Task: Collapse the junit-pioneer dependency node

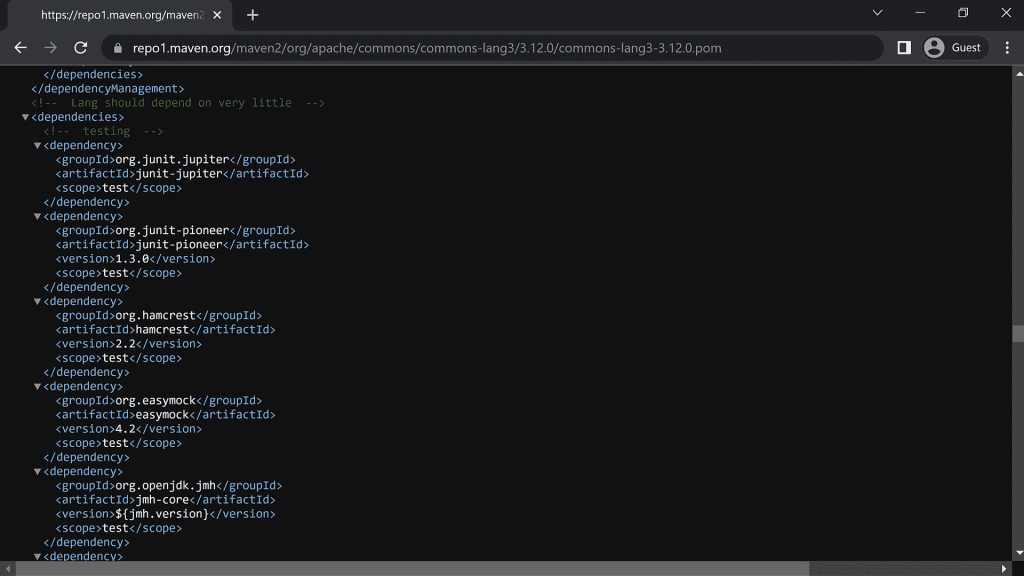Action: point(37,216)
